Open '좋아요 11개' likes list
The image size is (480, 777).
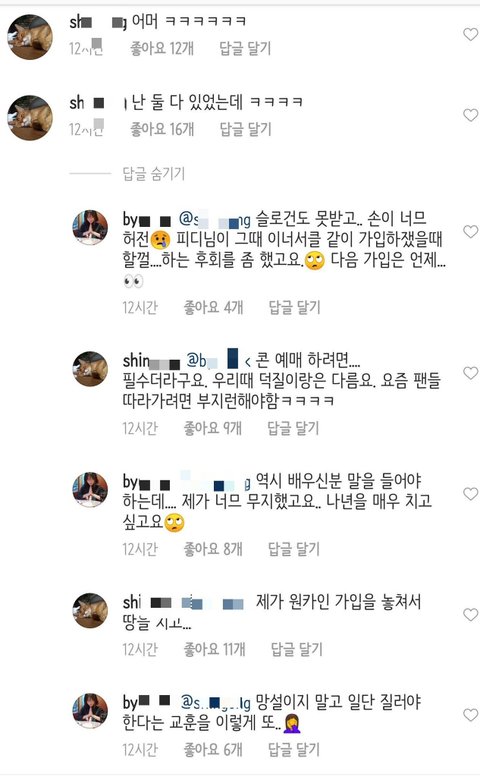click(214, 649)
